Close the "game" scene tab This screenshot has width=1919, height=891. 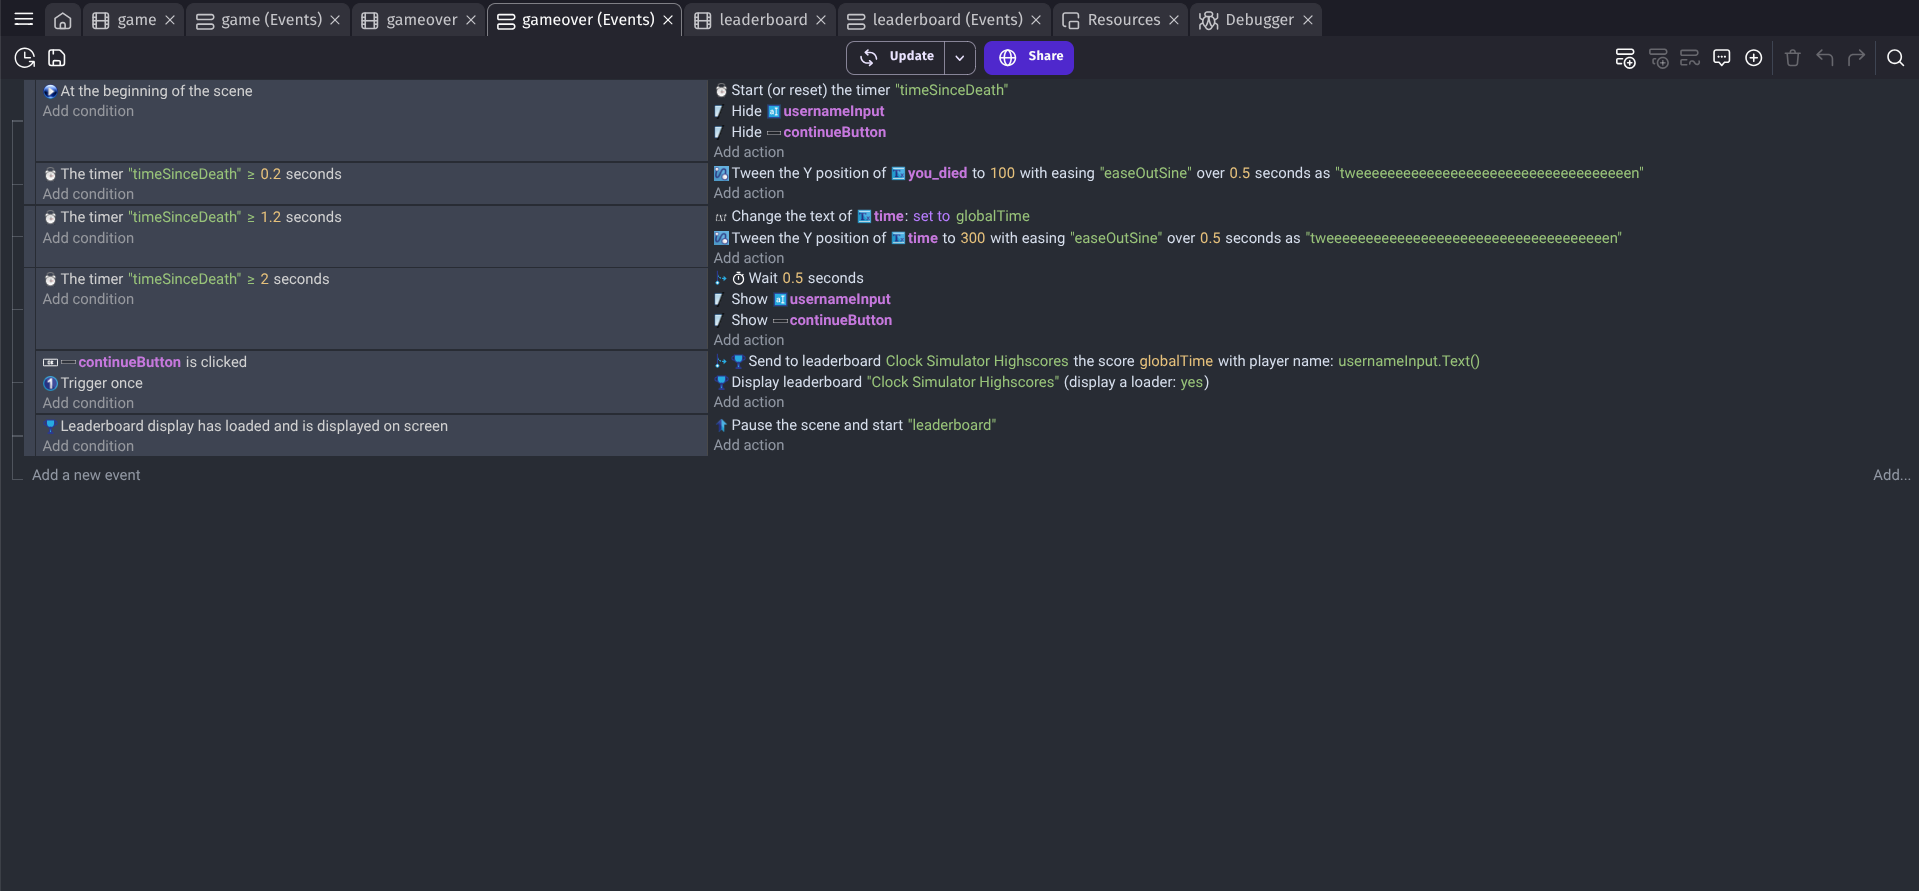[x=170, y=20]
